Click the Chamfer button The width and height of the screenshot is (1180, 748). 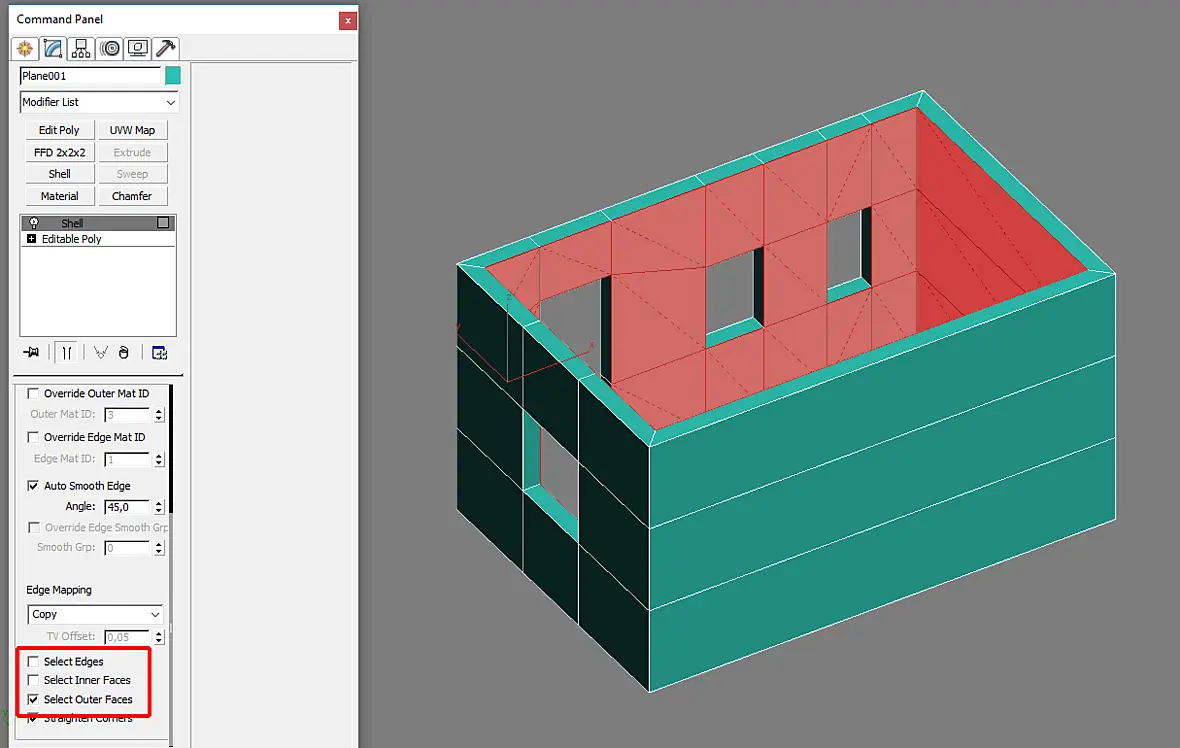coord(132,196)
